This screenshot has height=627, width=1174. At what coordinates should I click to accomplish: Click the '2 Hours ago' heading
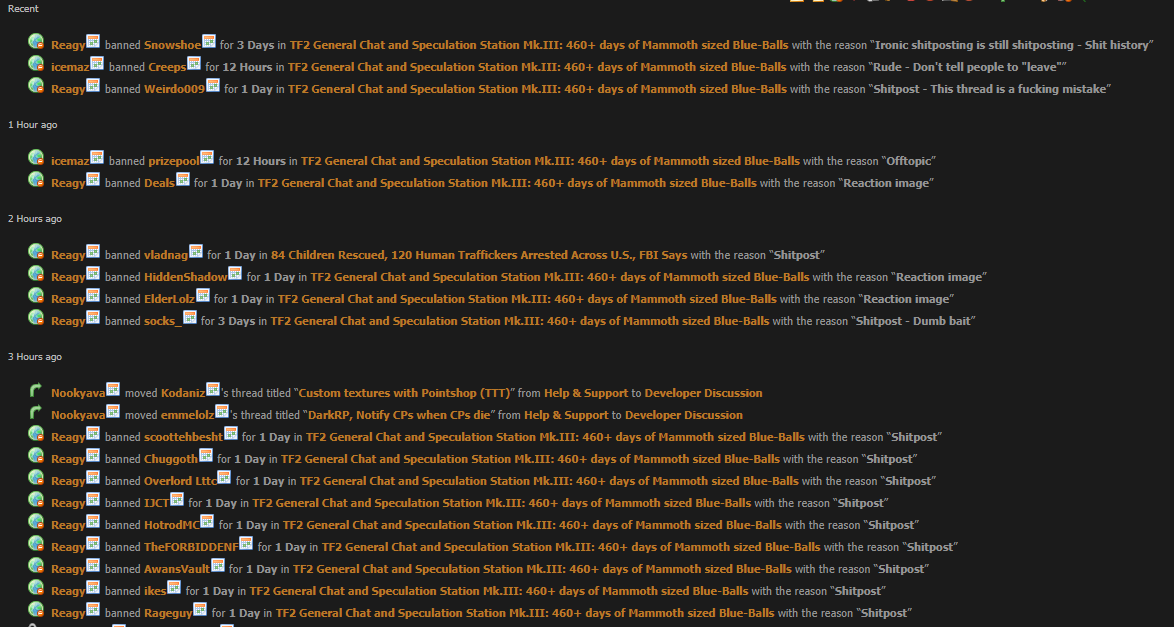34,219
